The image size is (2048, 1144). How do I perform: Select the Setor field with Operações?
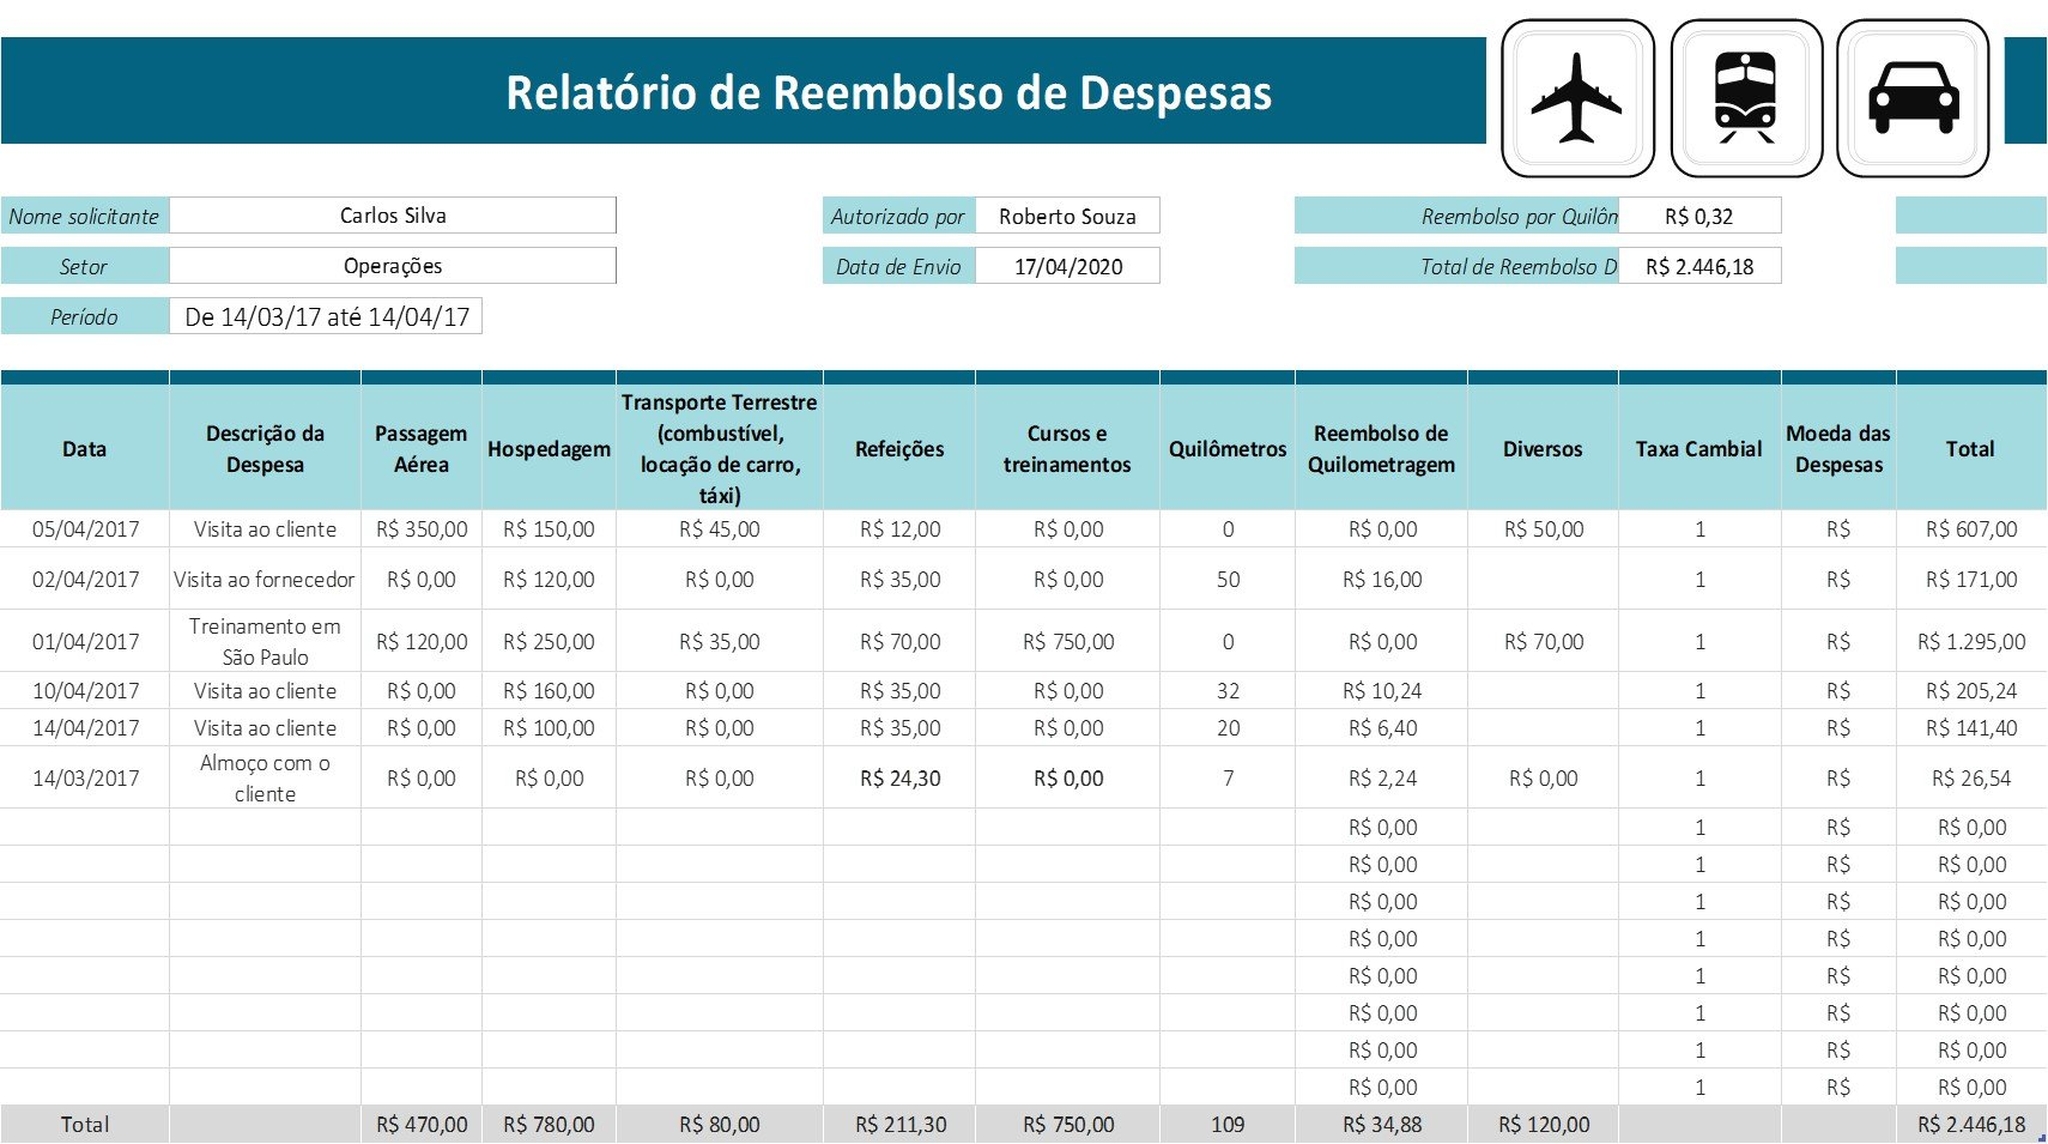[393, 266]
